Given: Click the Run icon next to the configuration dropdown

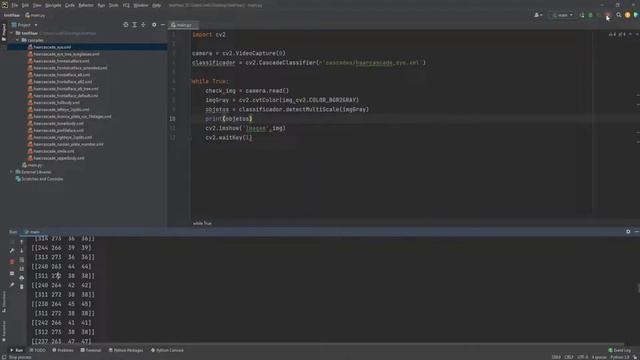Looking at the screenshot, I should [x=582, y=15].
